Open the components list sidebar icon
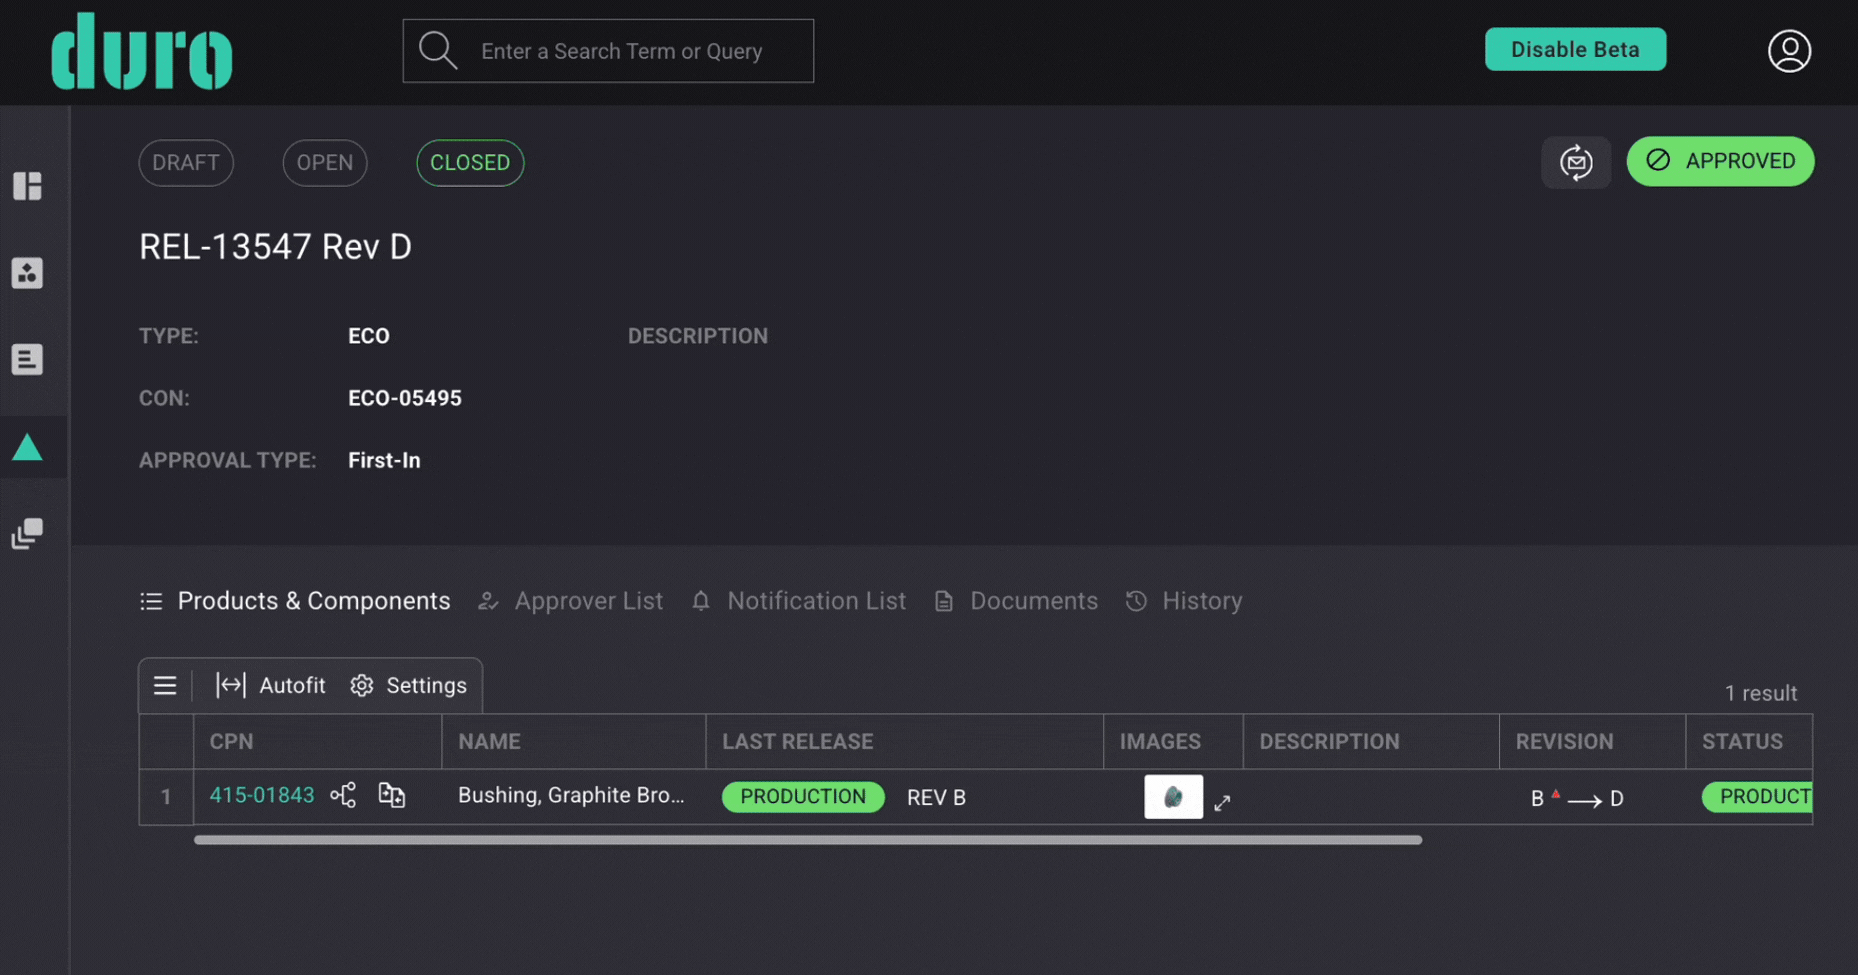Viewport: 1858px width, 975px height. [28, 359]
